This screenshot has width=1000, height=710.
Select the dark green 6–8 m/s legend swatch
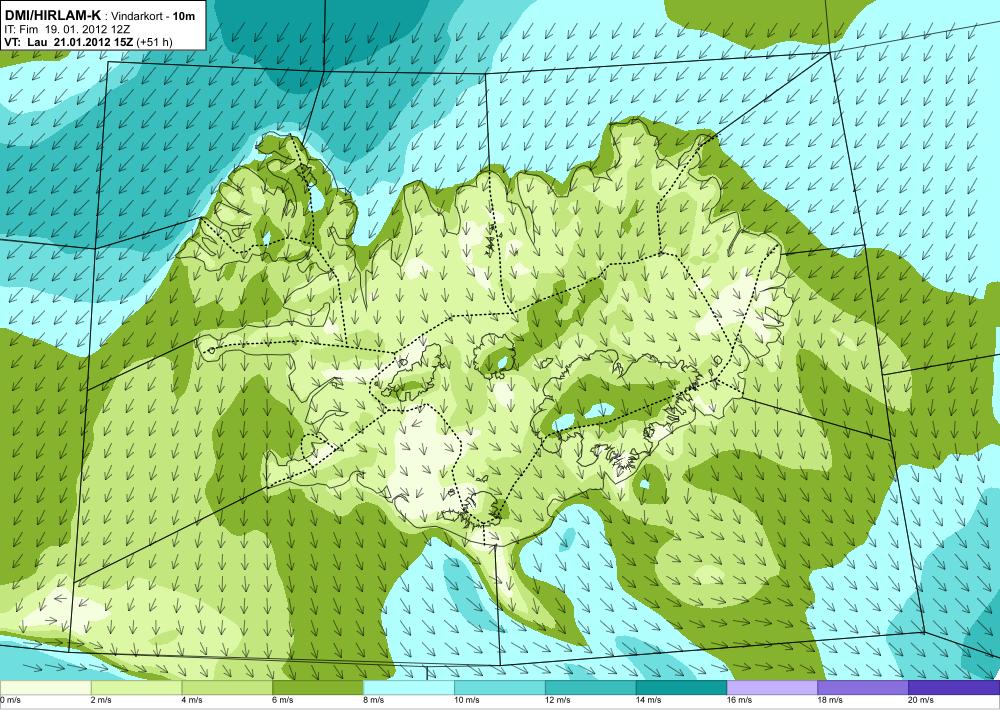click(318, 688)
